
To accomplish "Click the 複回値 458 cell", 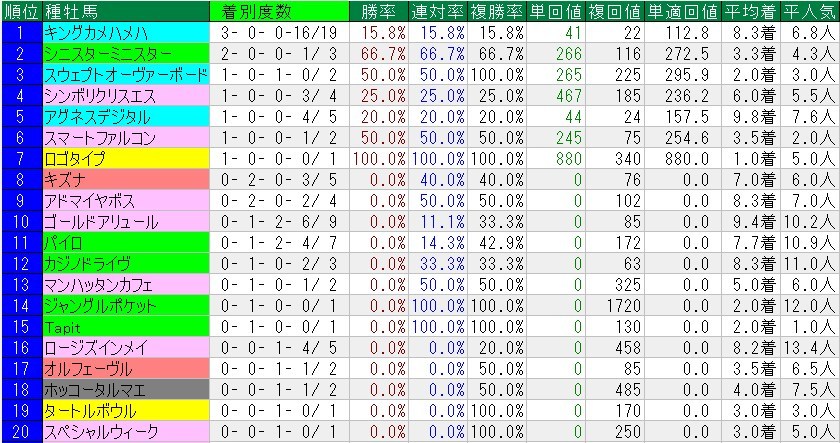I will pyautogui.click(x=614, y=348).
